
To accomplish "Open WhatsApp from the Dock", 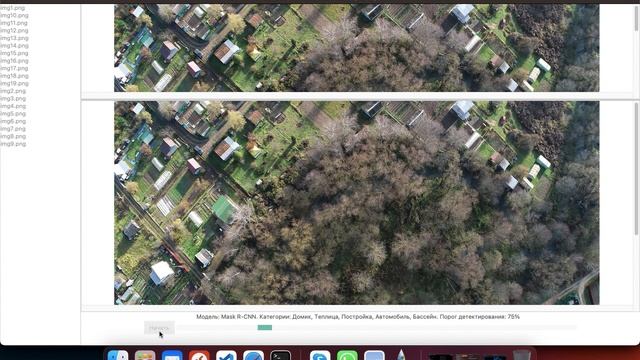I will pos(347,355).
